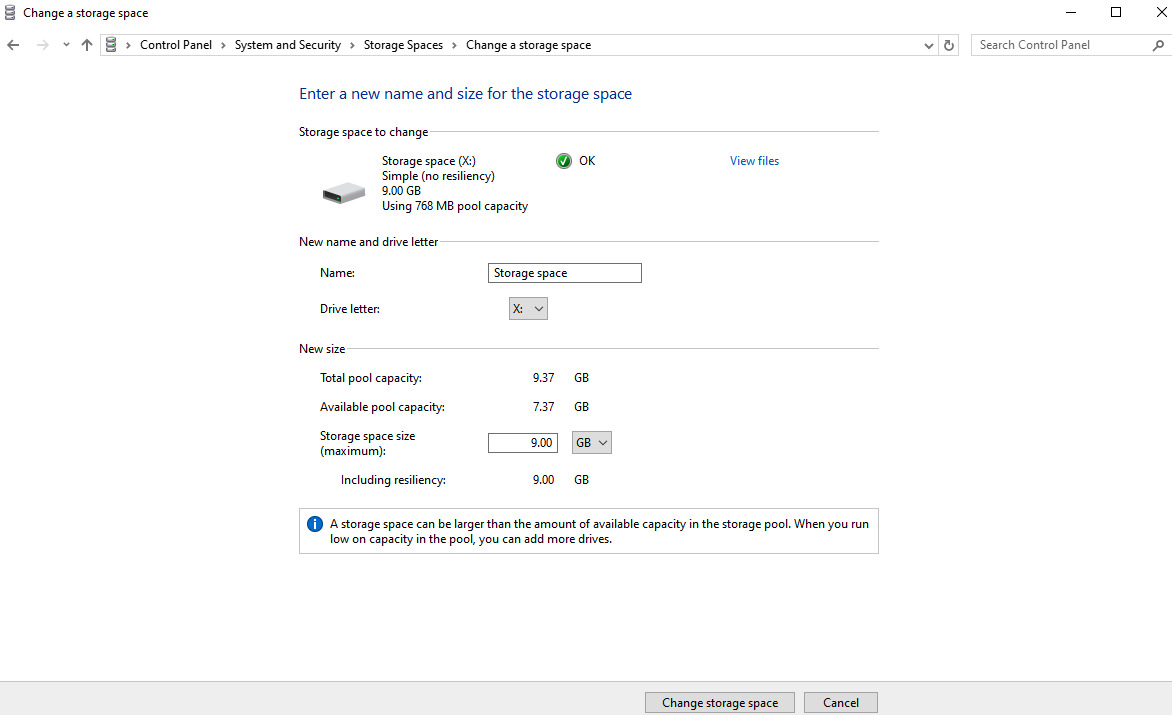This screenshot has width=1172, height=715.
Task: Cancel the storage space changes
Action: point(840,702)
